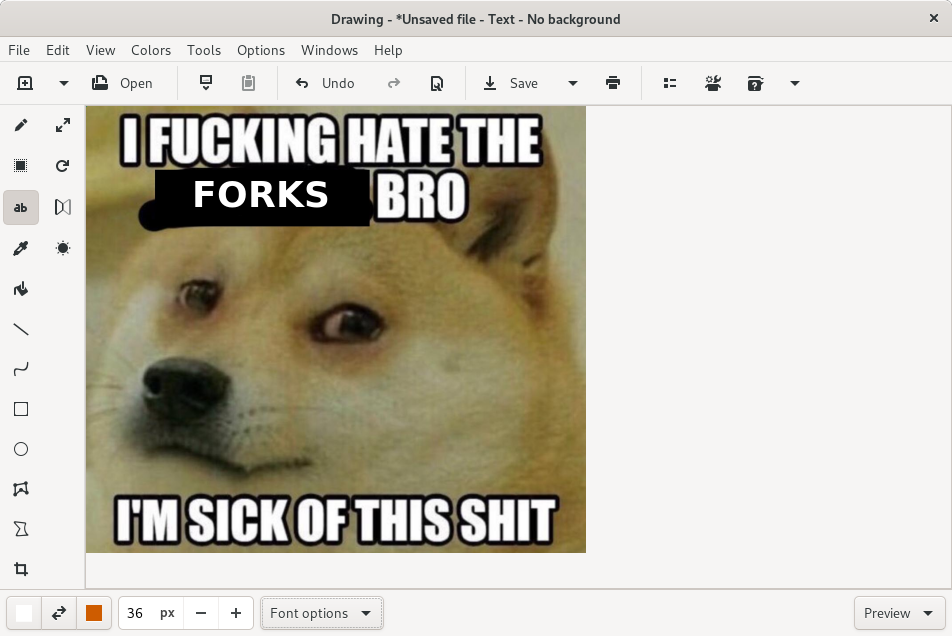
Task: Click the import/paste-from-screen icon
Action: point(206,83)
